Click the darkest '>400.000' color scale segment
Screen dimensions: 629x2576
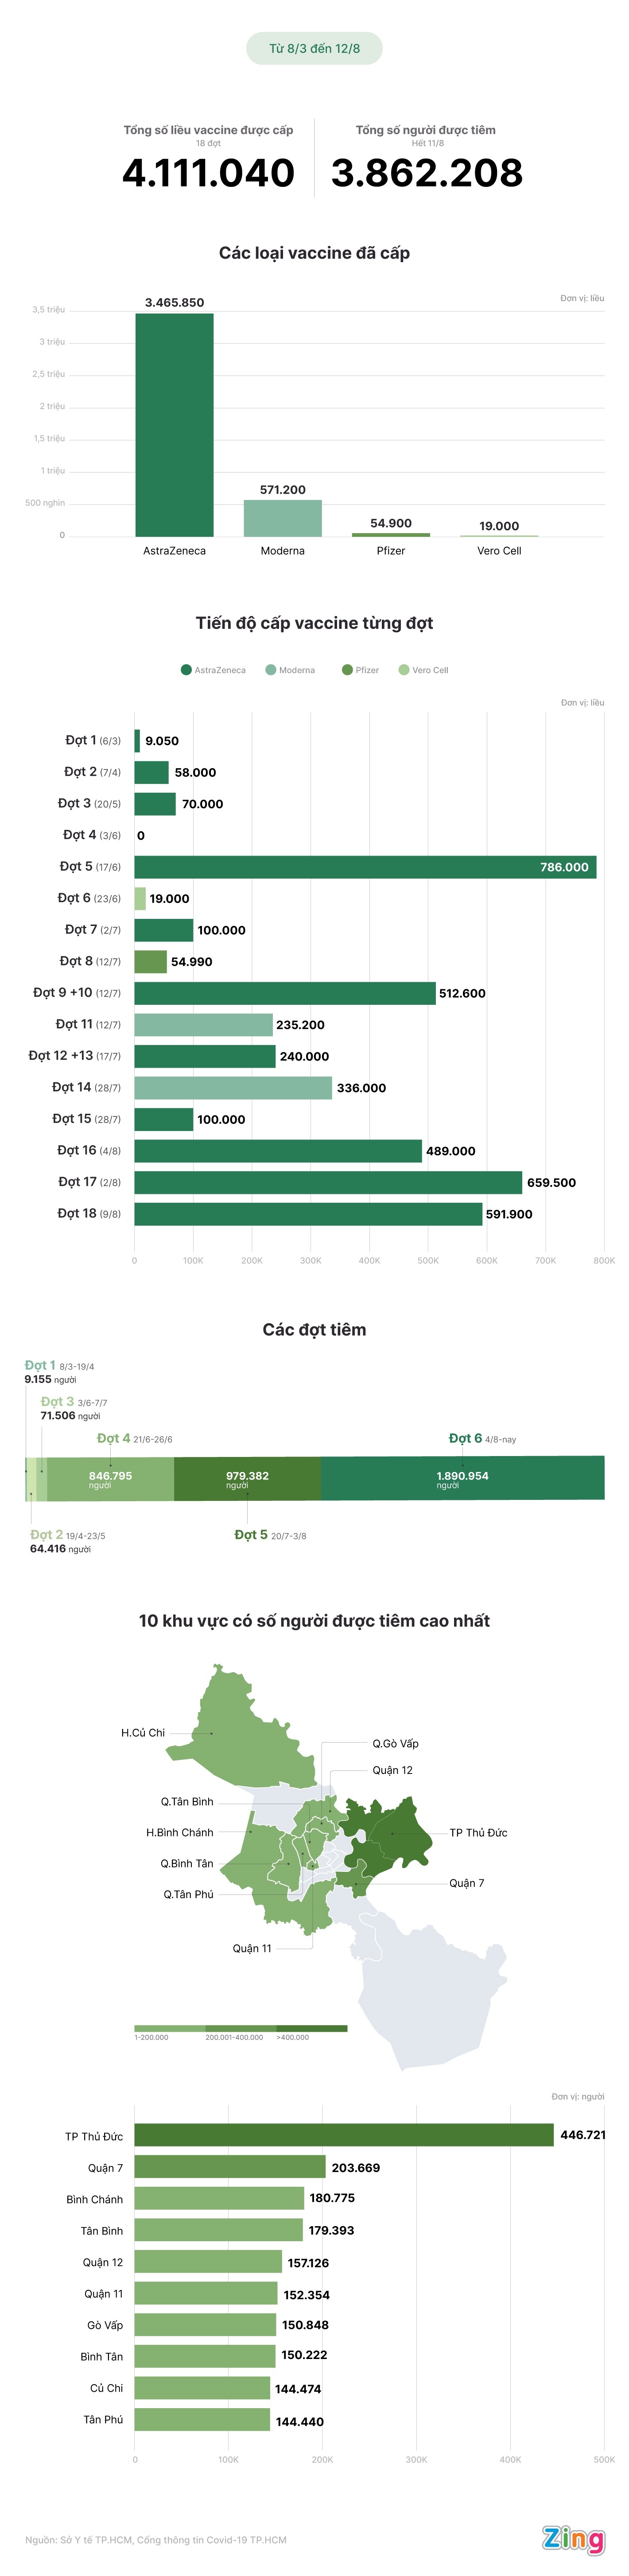click(312, 2029)
